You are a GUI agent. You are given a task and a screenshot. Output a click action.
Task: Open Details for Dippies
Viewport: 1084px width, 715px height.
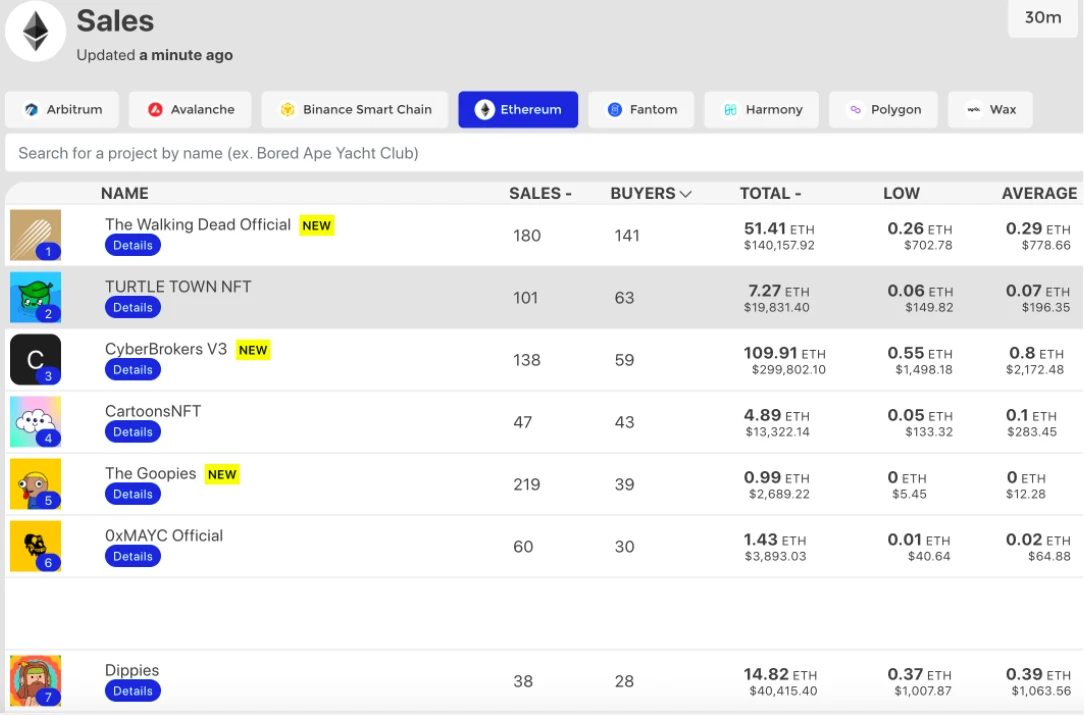click(x=133, y=691)
